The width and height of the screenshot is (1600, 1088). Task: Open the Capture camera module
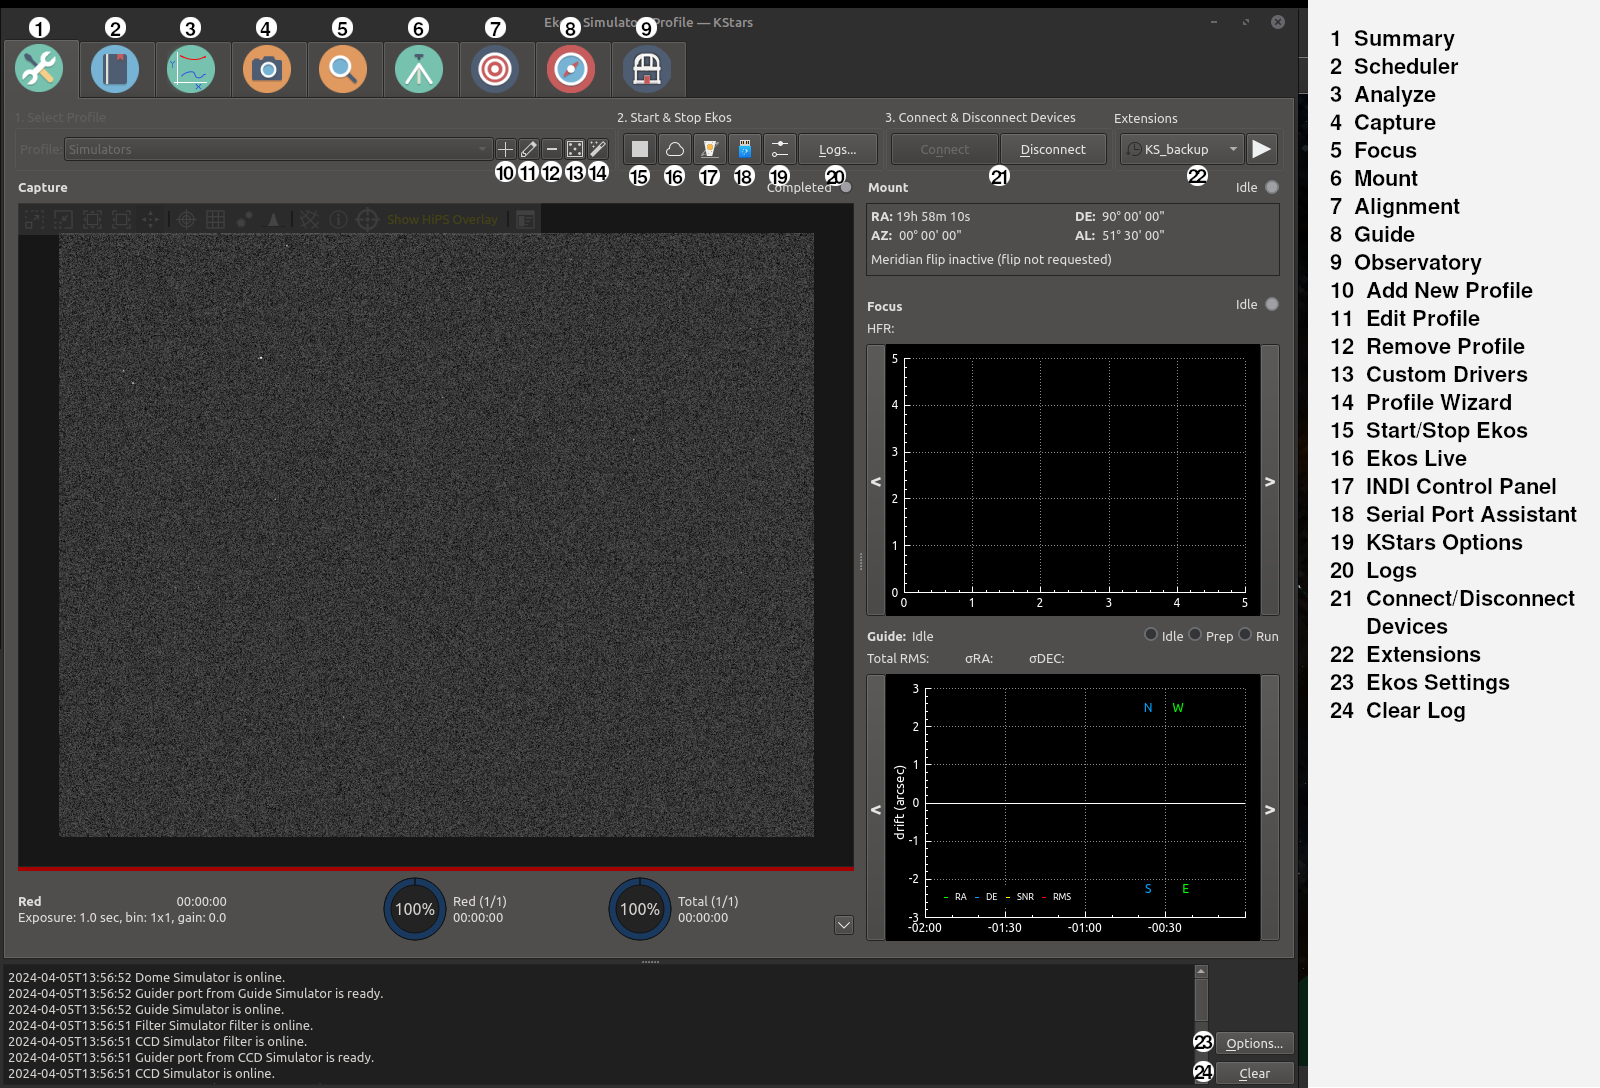coord(267,70)
